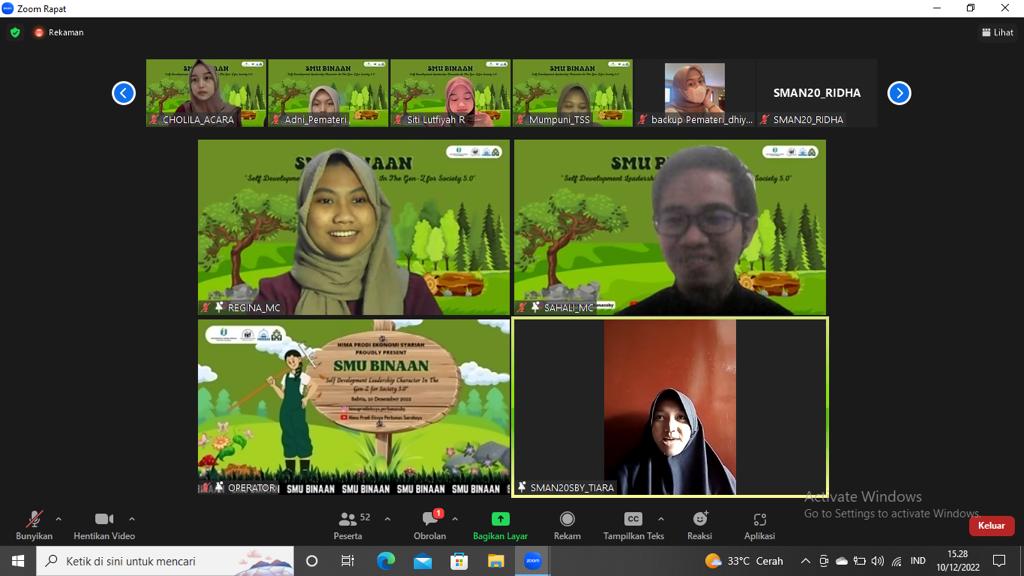The height and width of the screenshot is (576, 1024).
Task: Click the Rekaman recording indicator
Action: coord(59,32)
